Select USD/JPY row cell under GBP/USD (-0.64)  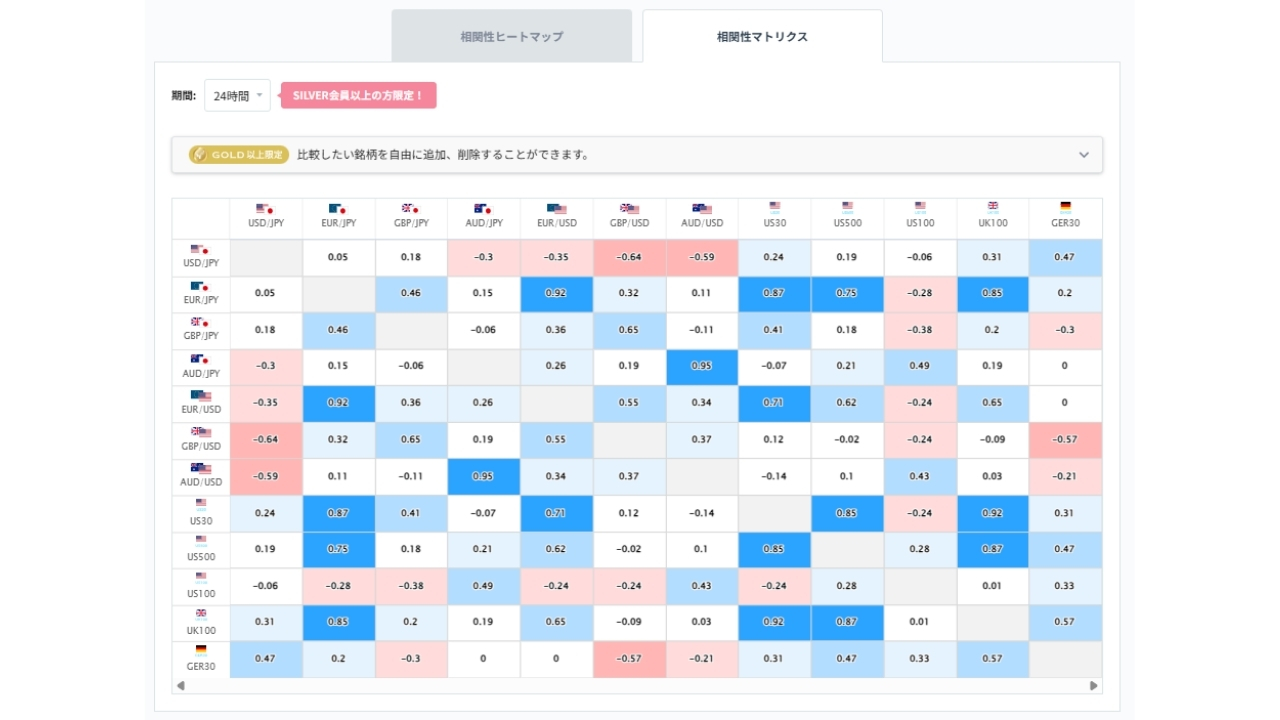point(629,257)
